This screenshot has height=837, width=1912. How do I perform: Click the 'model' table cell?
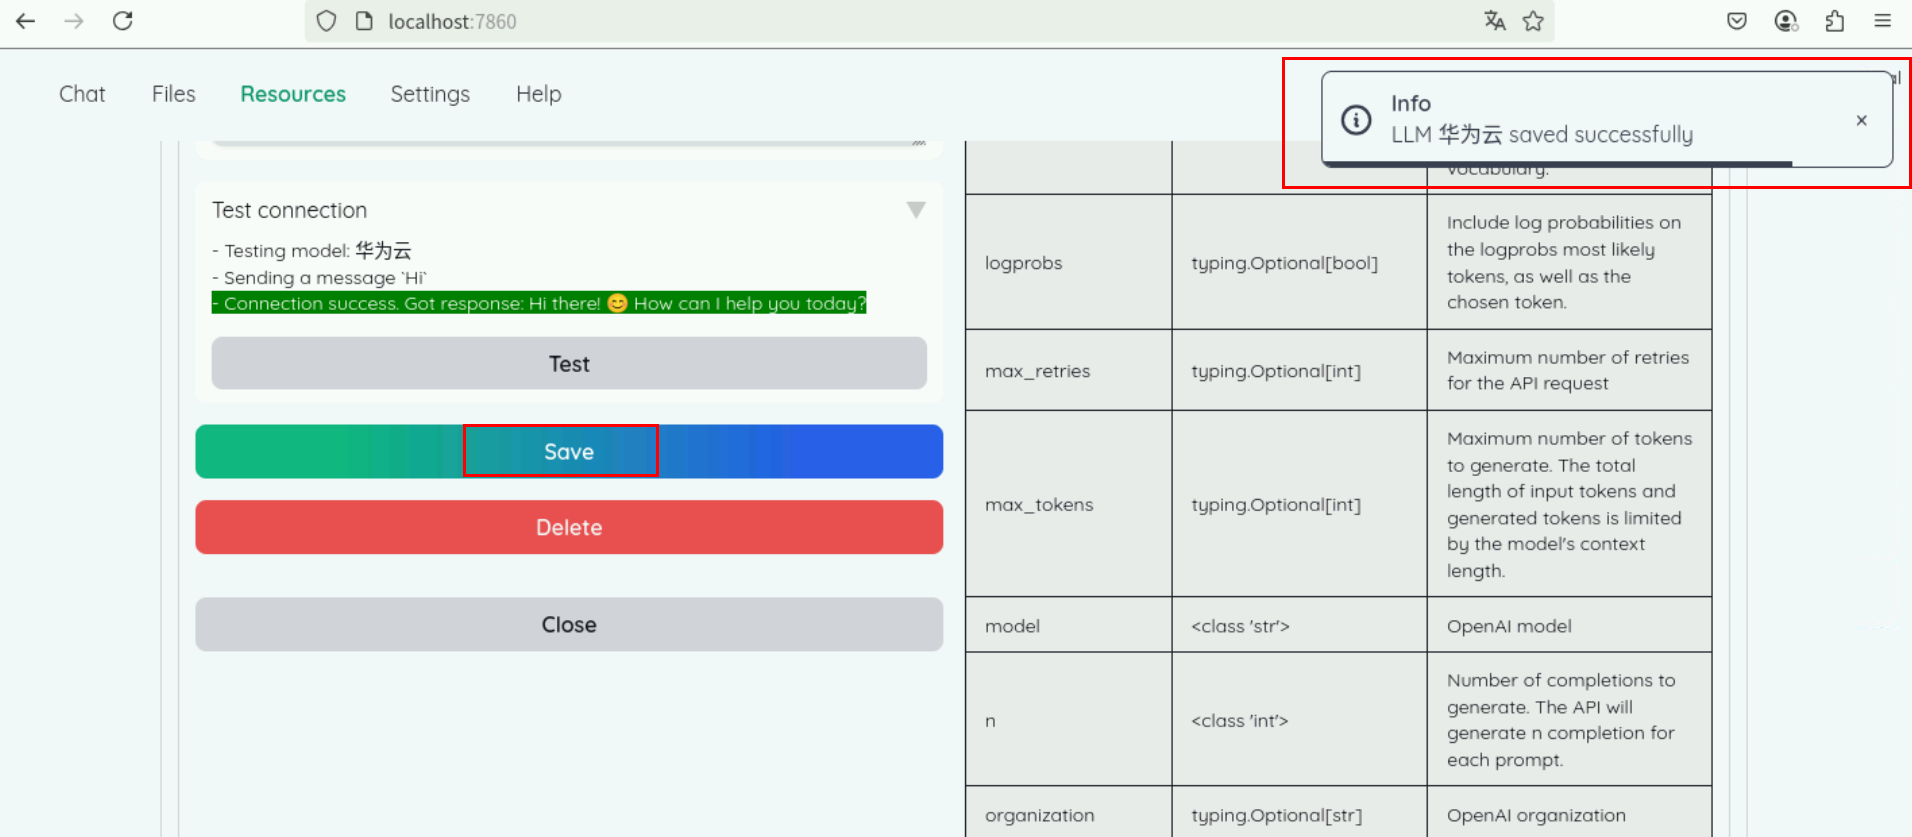click(1068, 625)
